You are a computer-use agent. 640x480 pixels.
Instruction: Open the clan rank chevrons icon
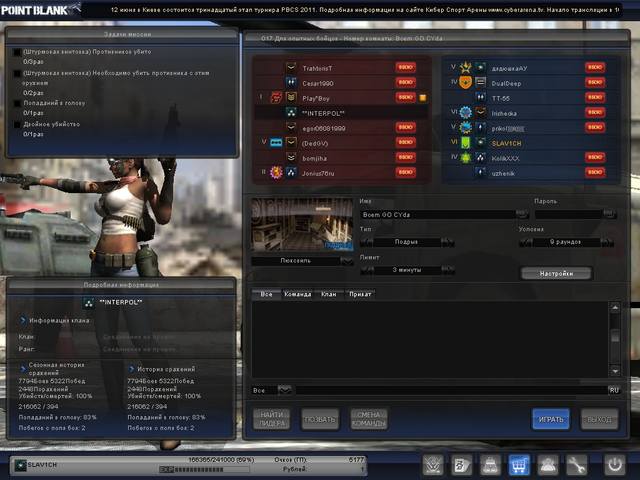click(x=433, y=464)
